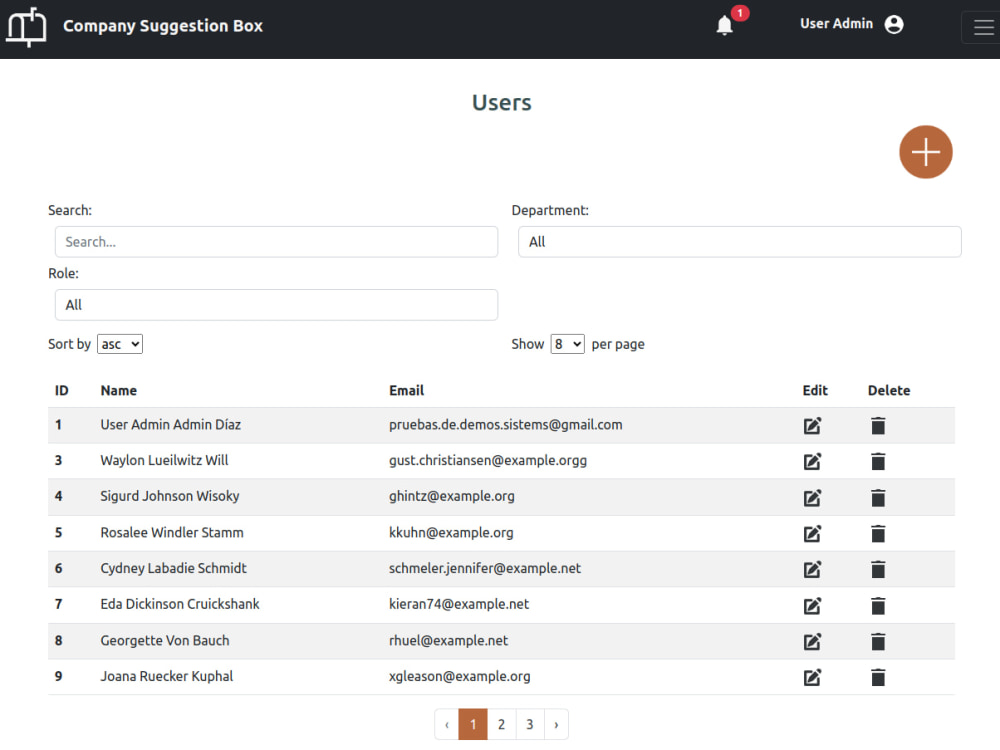The width and height of the screenshot is (1000, 750).
Task: Click the User Admin name in header
Action: click(836, 24)
